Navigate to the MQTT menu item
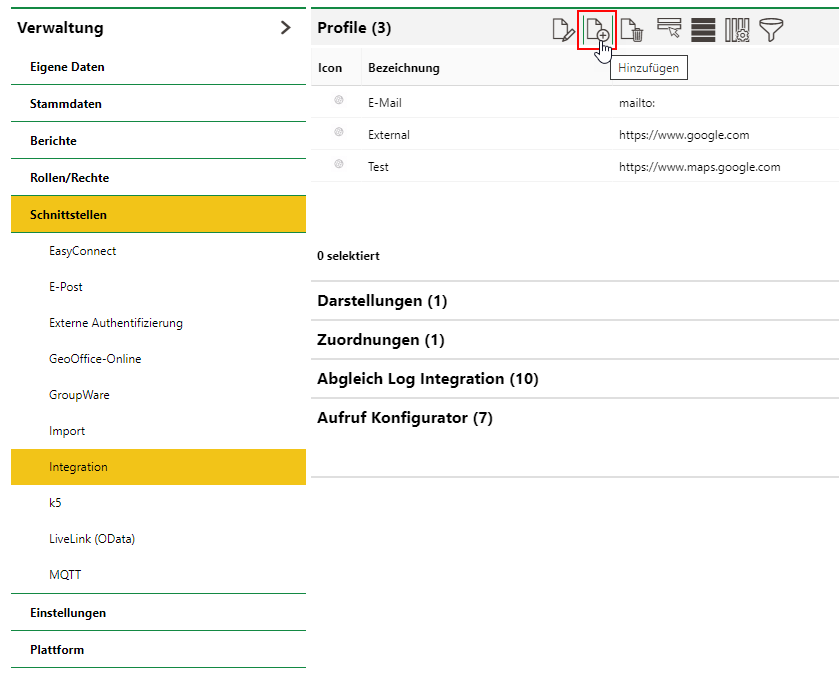Screen dimensions: 839x676 click(64, 574)
